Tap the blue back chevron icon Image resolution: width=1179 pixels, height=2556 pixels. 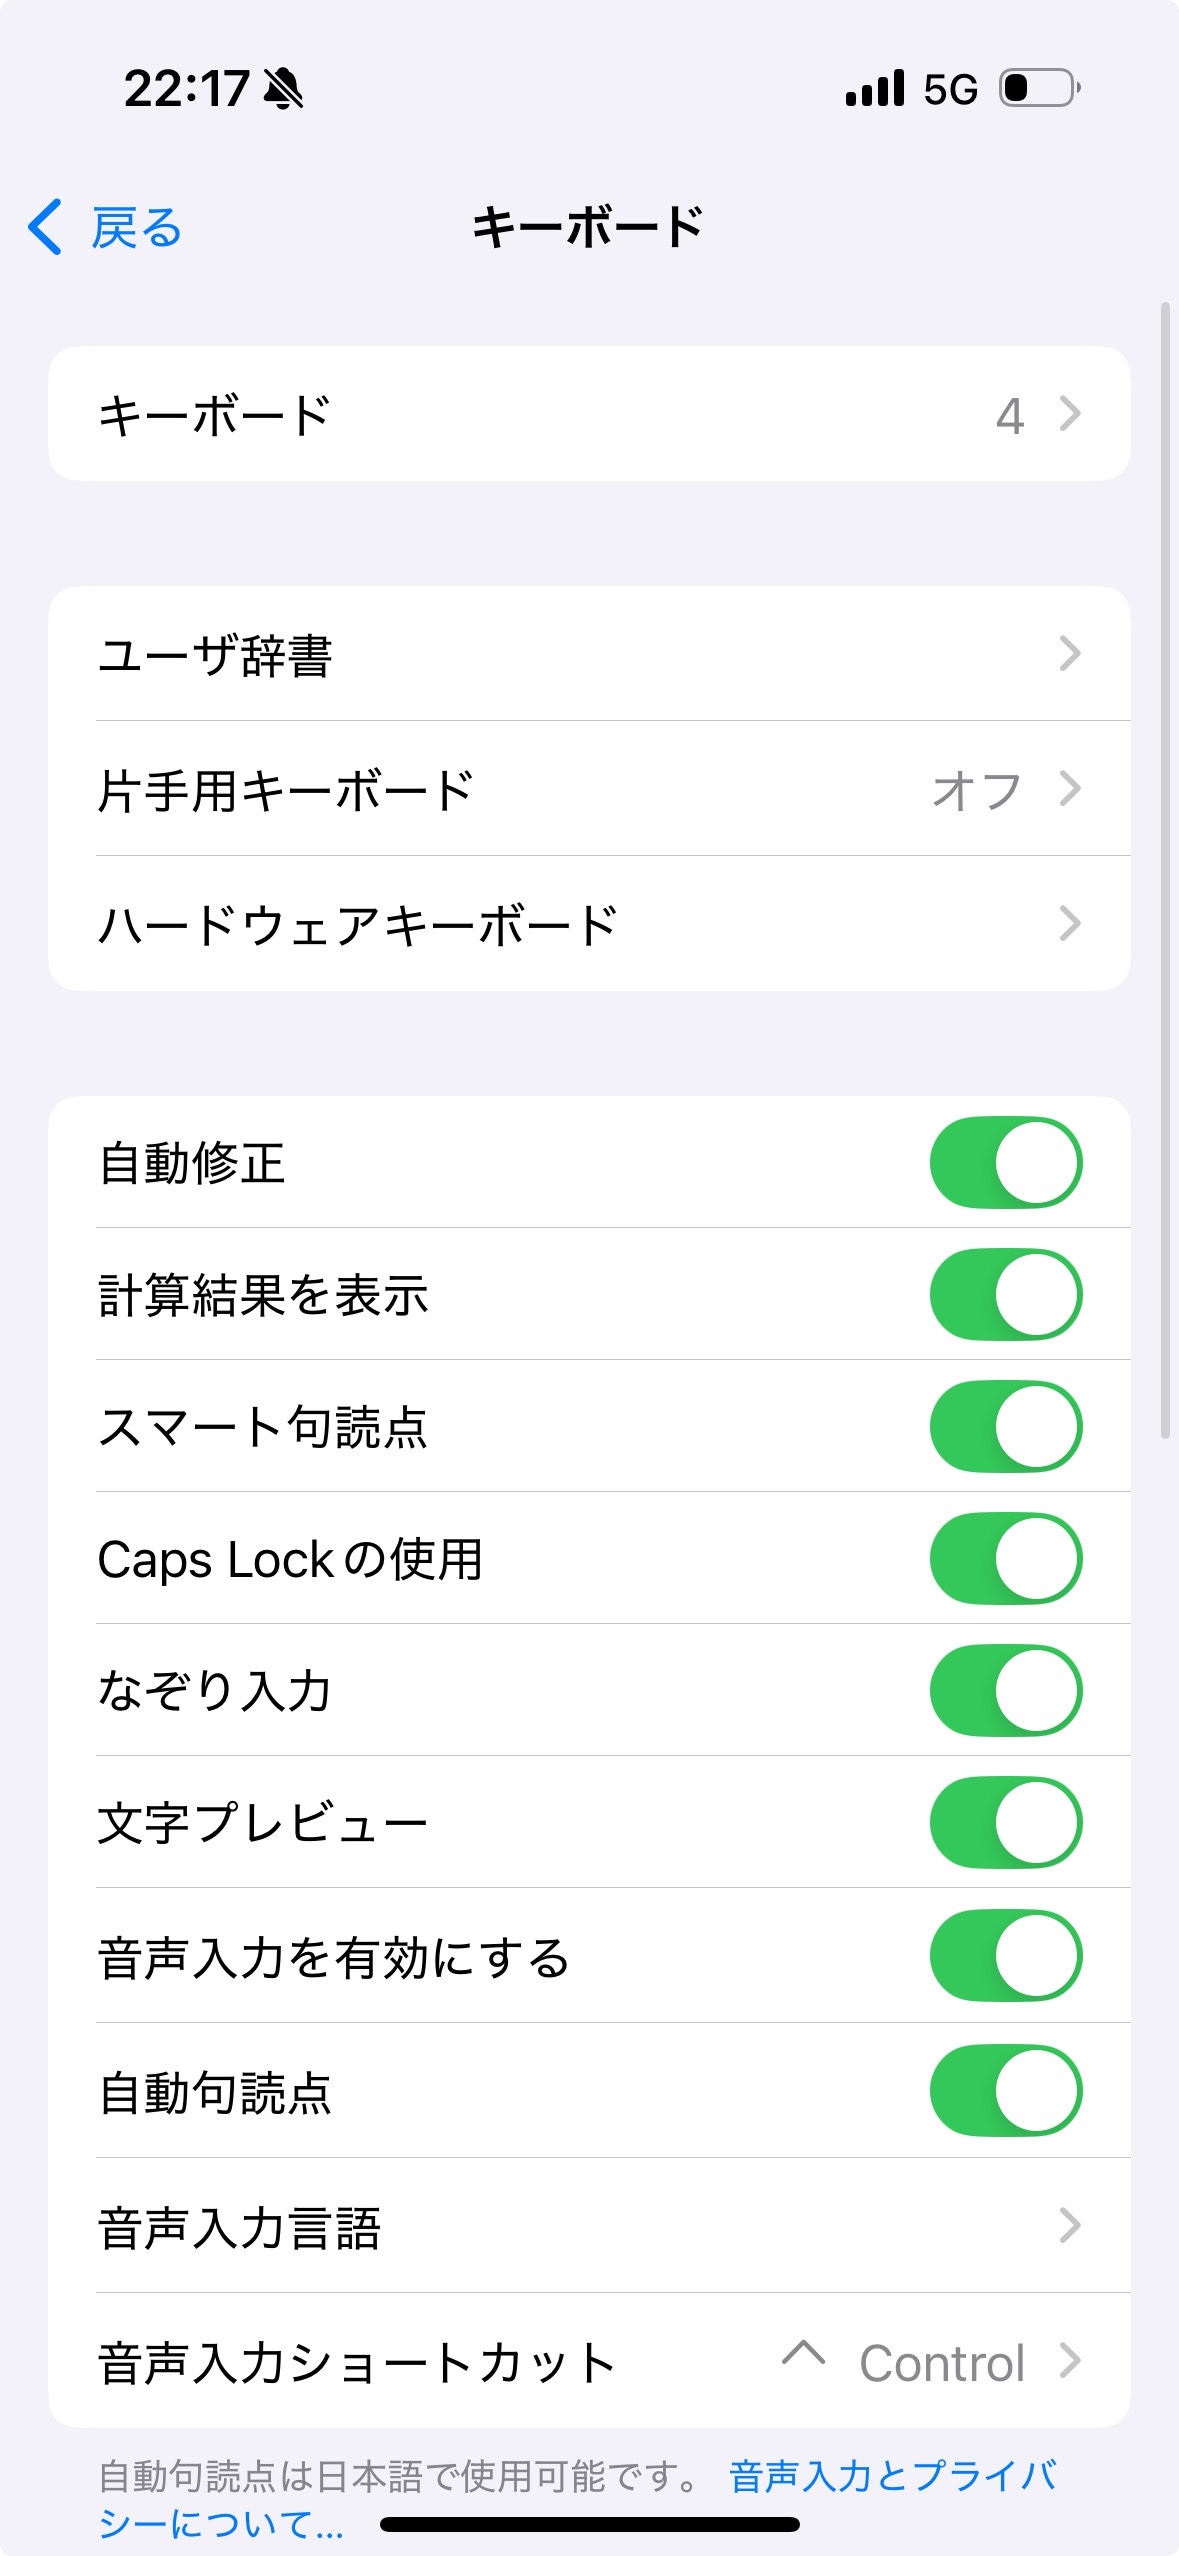(x=45, y=227)
